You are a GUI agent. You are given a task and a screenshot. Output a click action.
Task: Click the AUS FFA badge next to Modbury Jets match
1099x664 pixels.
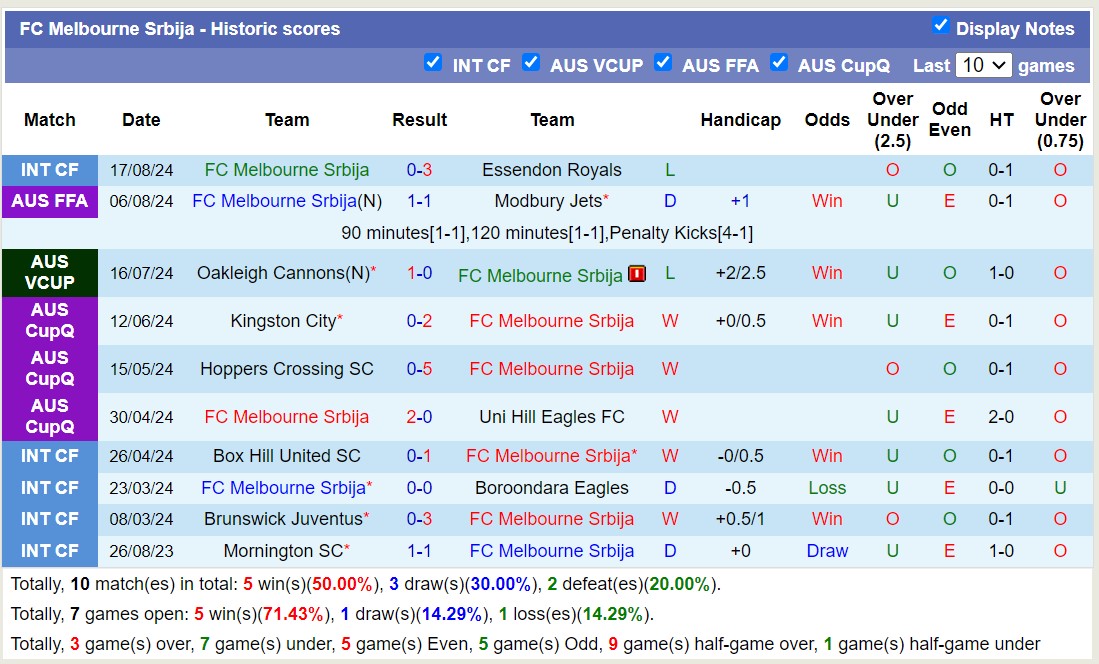click(50, 201)
